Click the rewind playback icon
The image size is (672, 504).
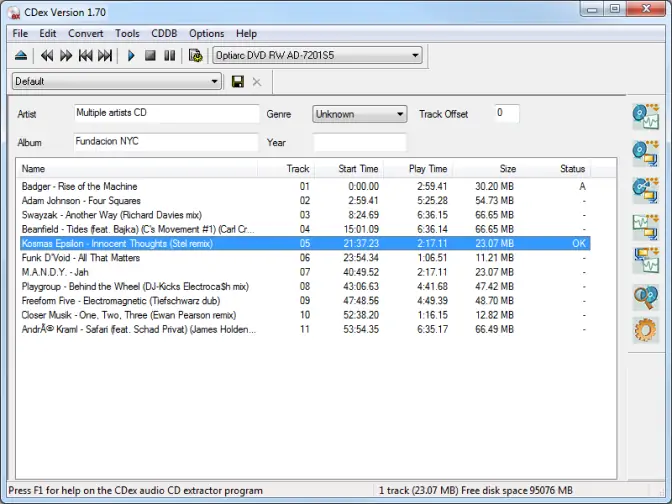47,56
